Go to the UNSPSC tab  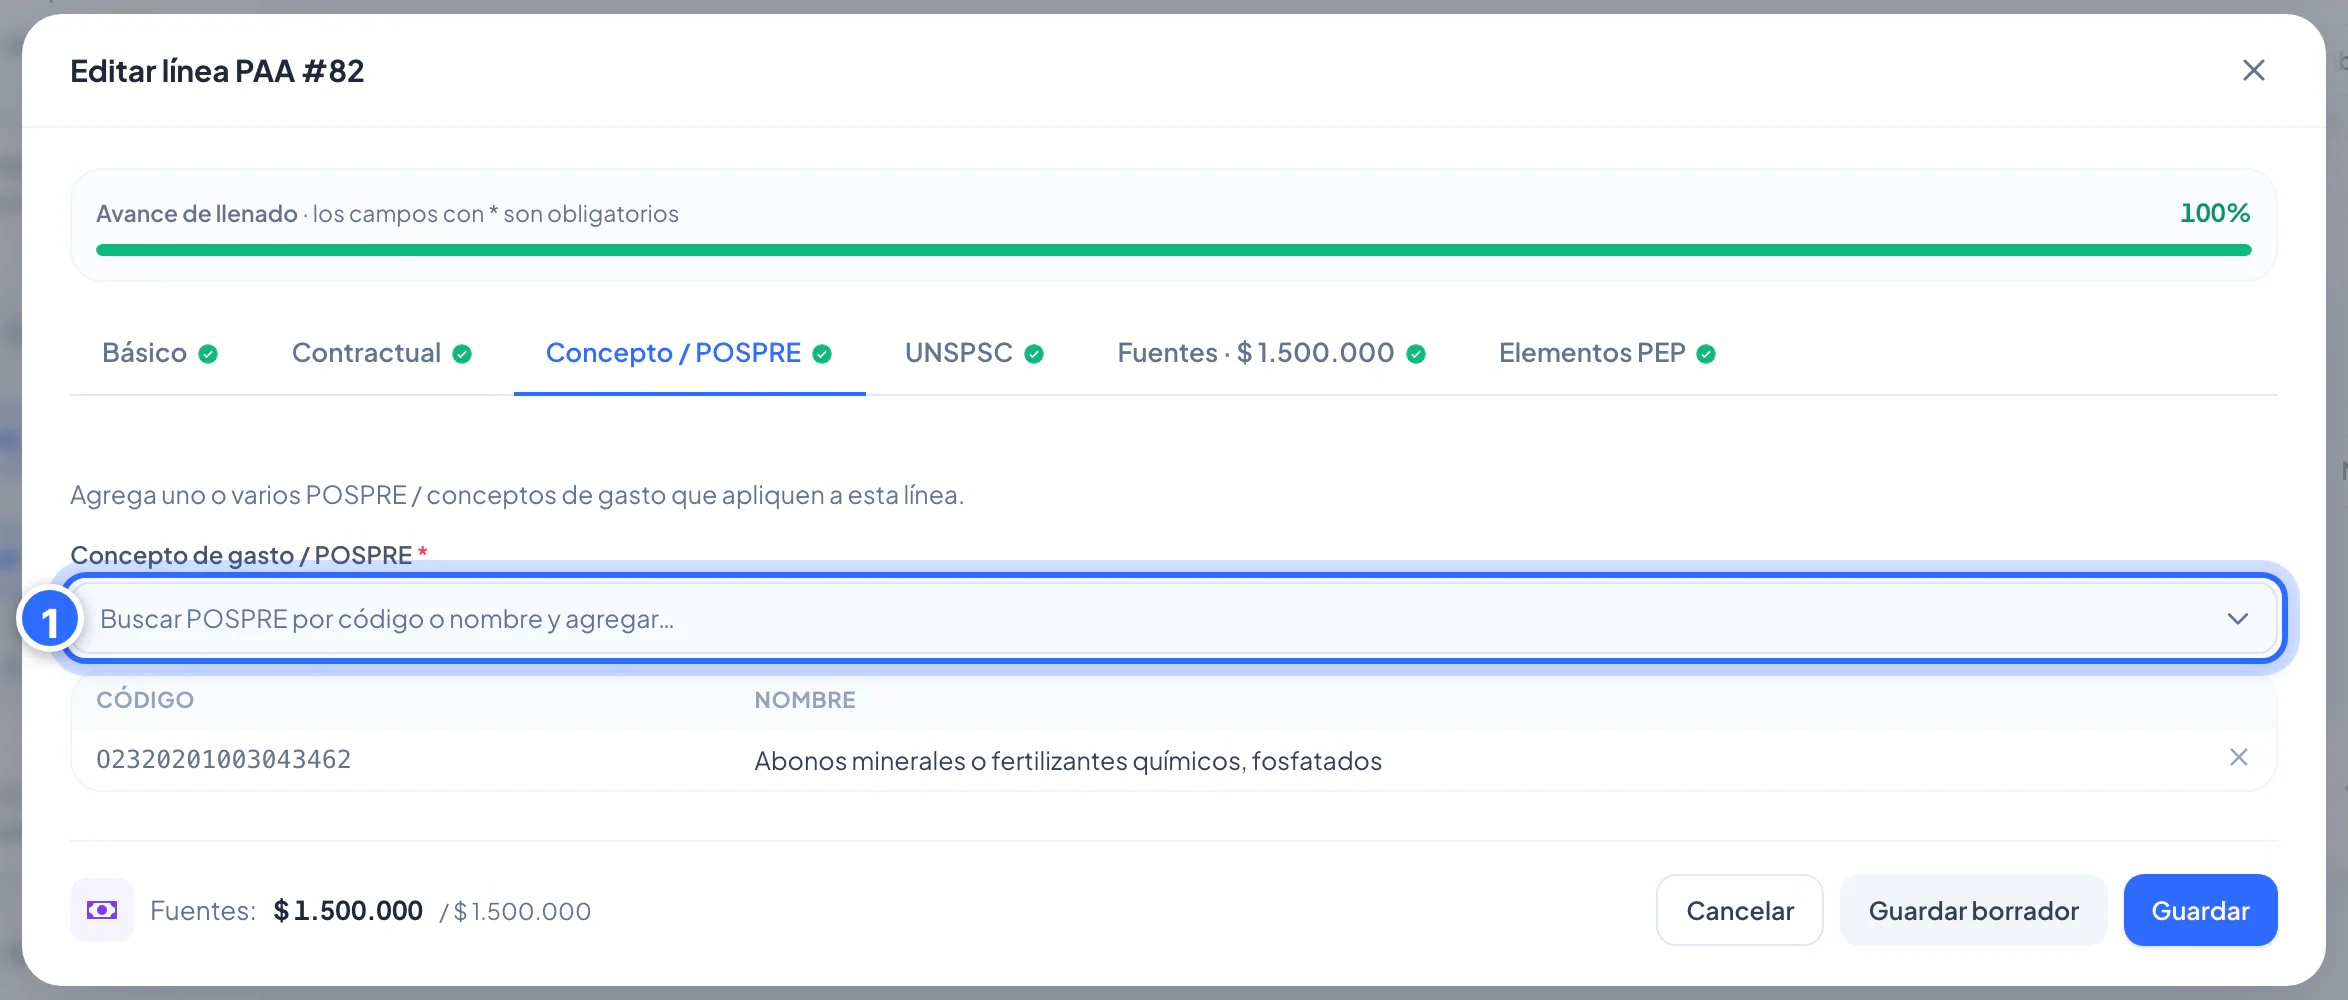[x=974, y=353]
